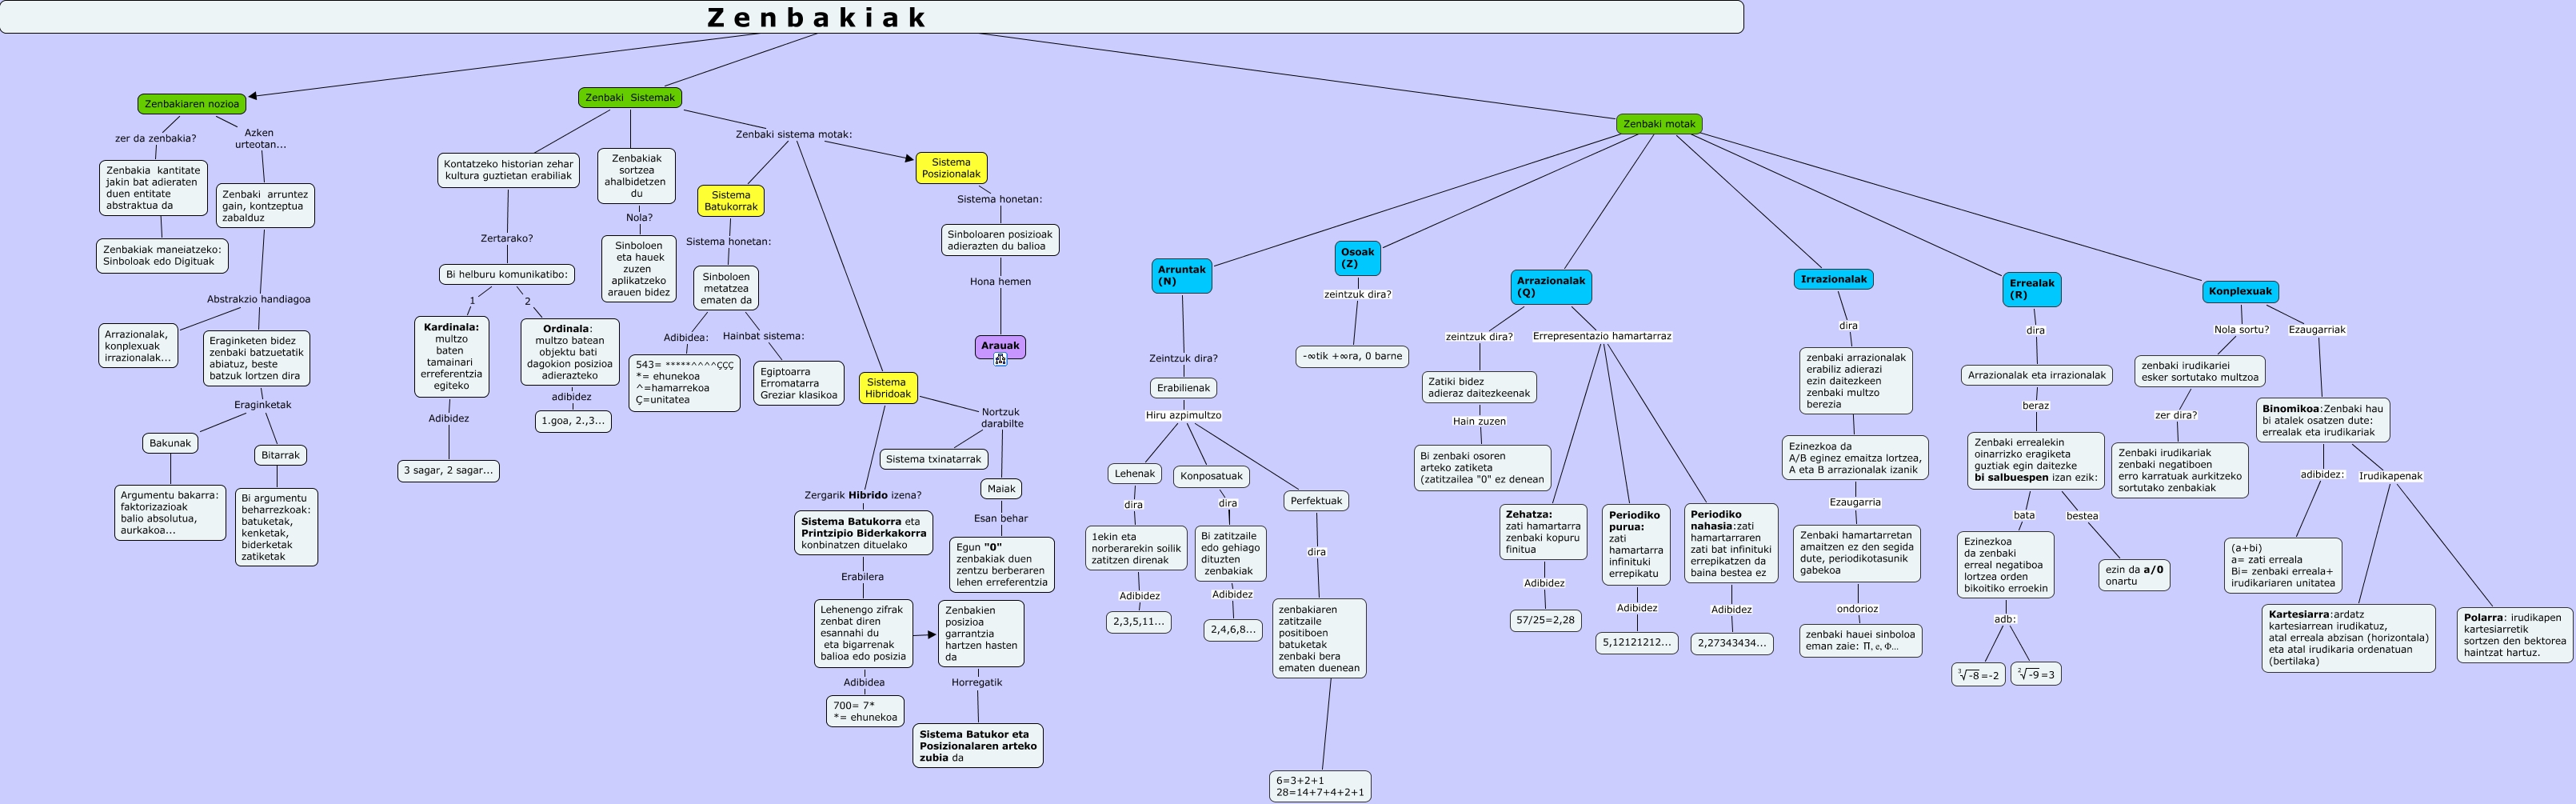Click the blue Errealak (R) node
This screenshot has height=804, width=2576.
[x=2031, y=289]
